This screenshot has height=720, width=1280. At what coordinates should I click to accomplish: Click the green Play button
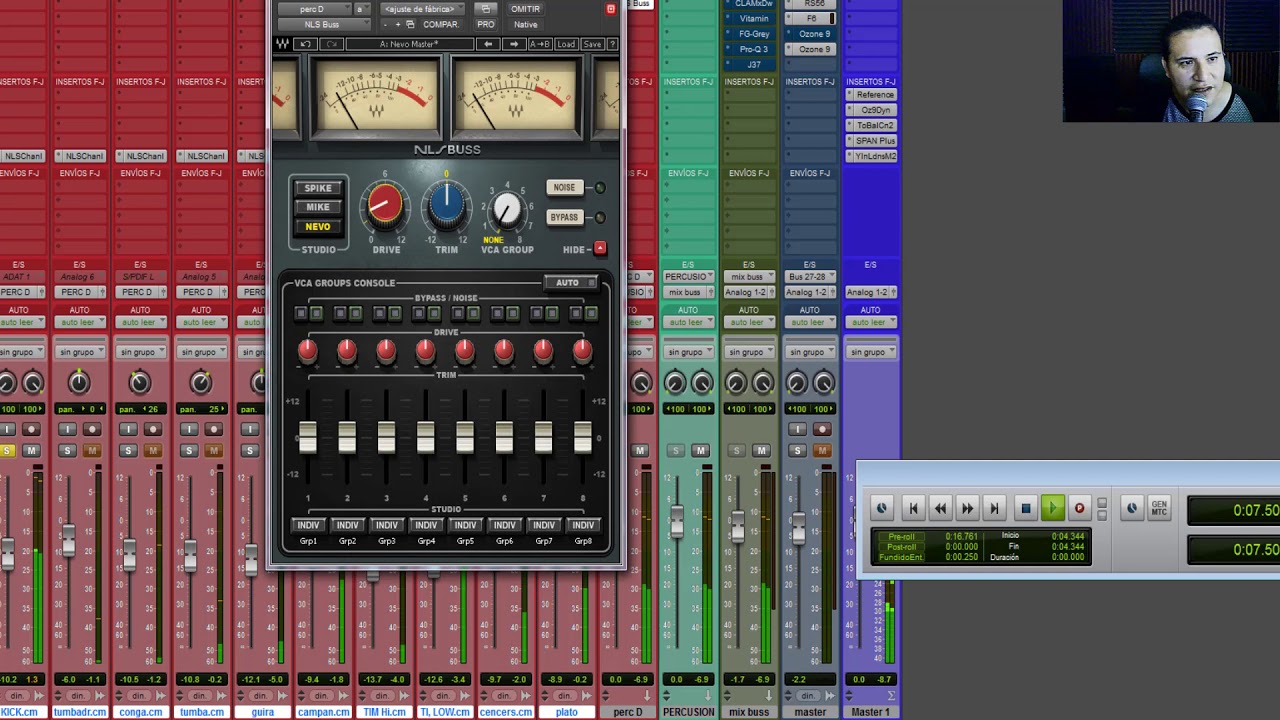(1052, 508)
